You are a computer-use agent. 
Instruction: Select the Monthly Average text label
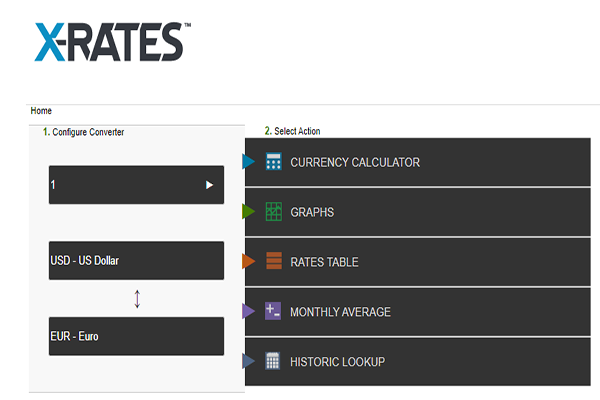point(340,312)
